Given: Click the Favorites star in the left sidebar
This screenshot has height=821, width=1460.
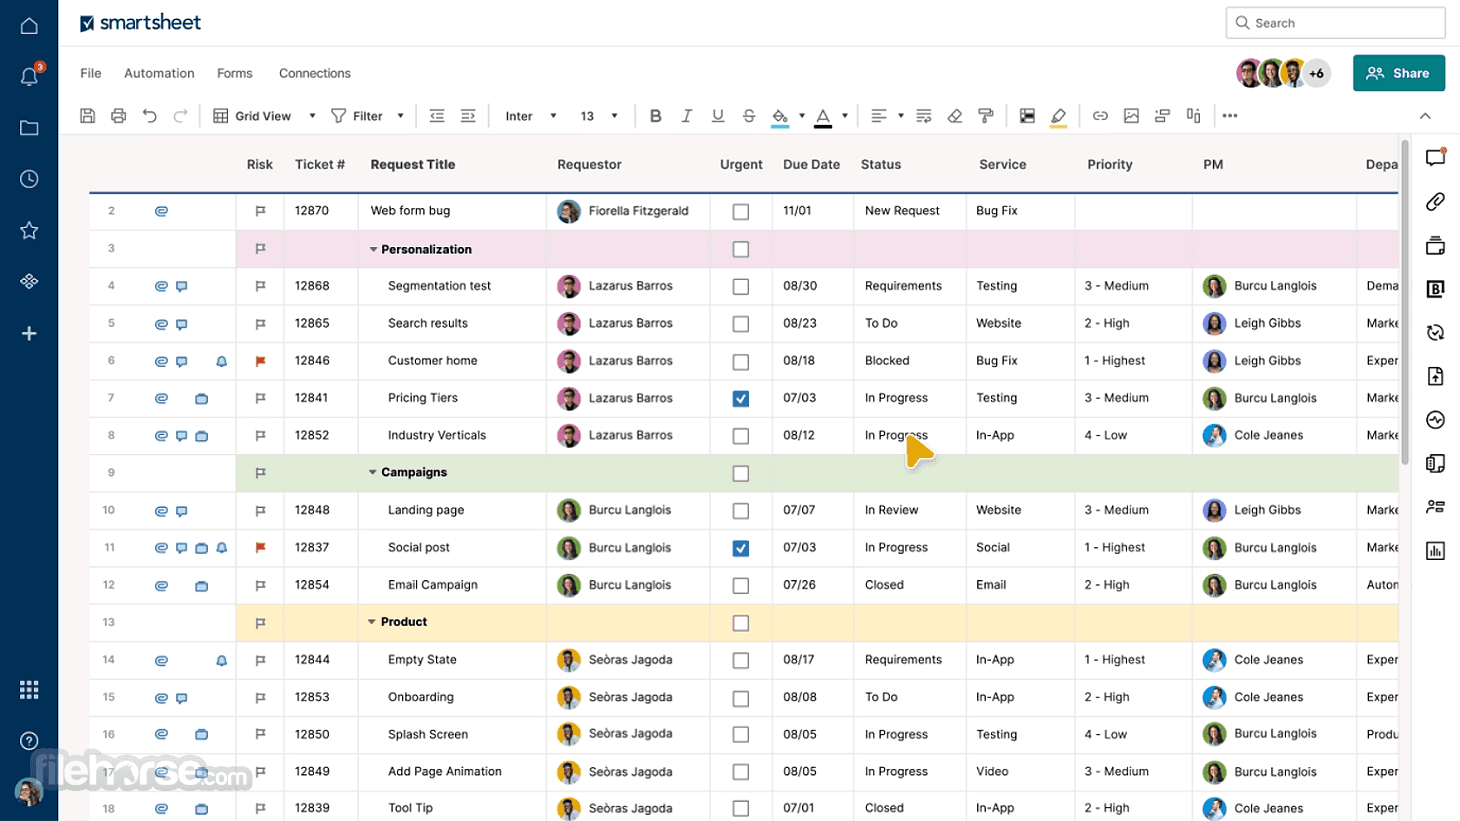Looking at the screenshot, I should (x=28, y=230).
